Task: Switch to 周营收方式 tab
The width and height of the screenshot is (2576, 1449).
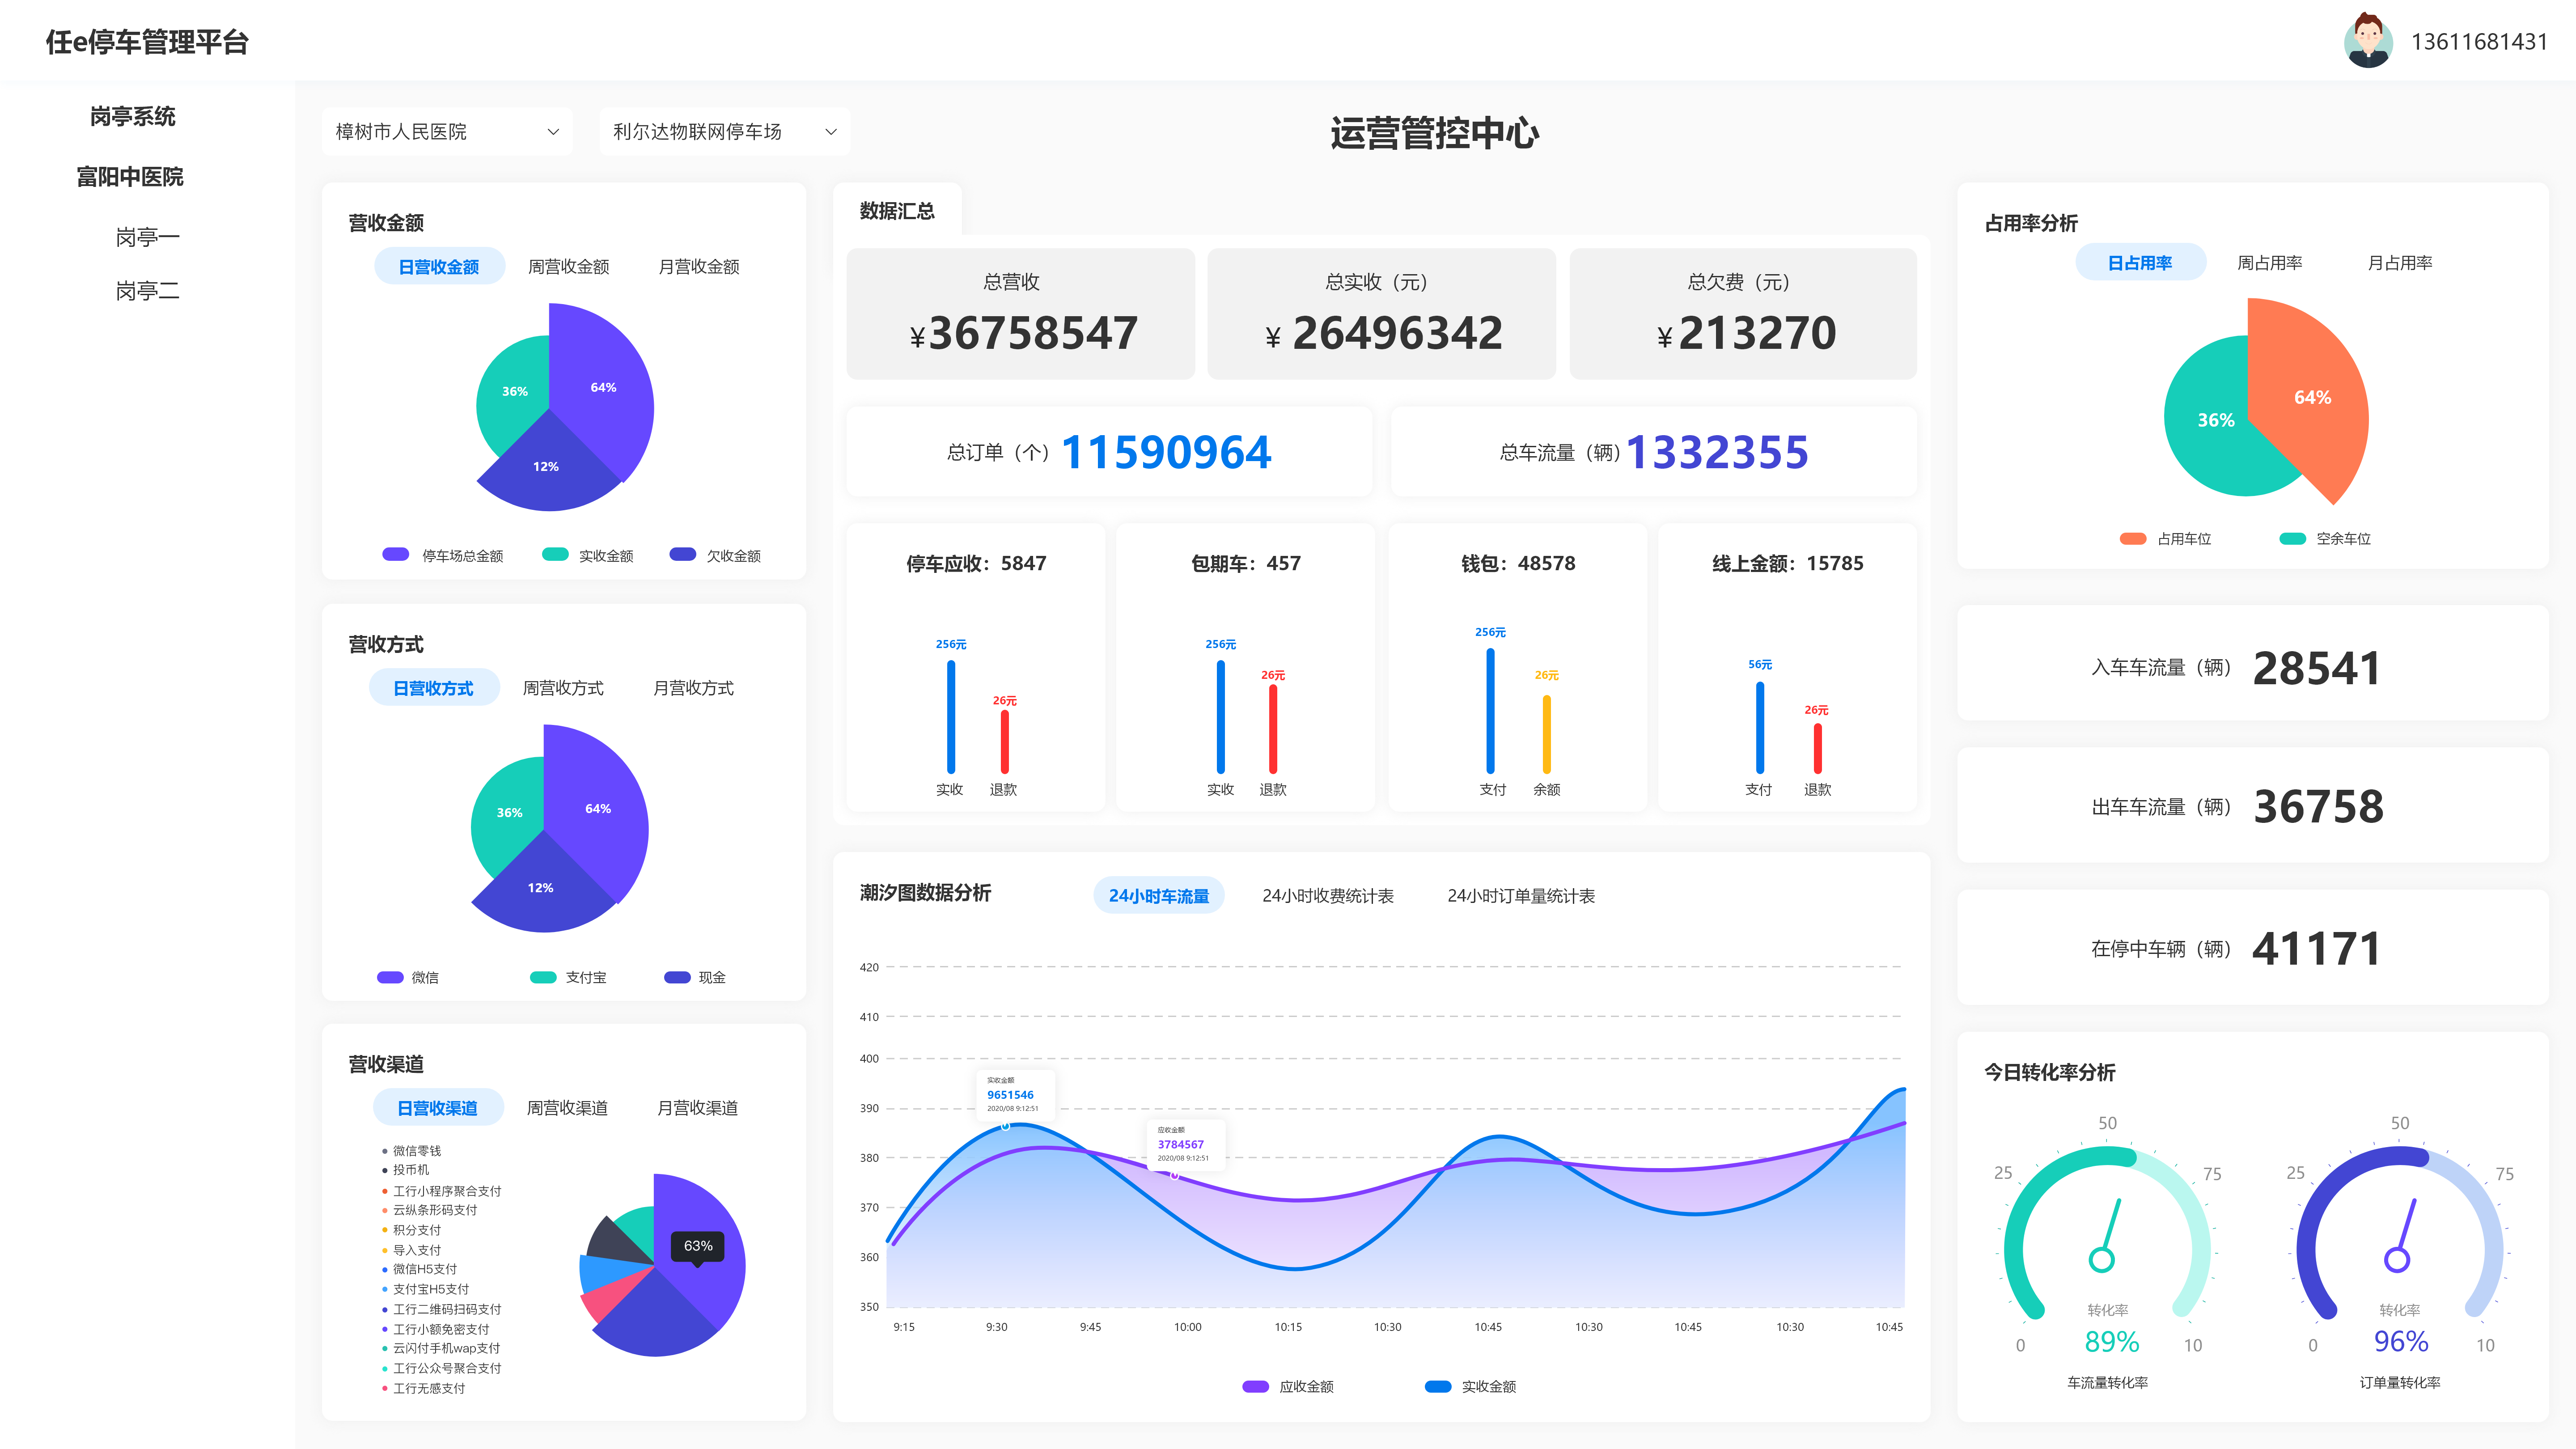Action: click(563, 688)
